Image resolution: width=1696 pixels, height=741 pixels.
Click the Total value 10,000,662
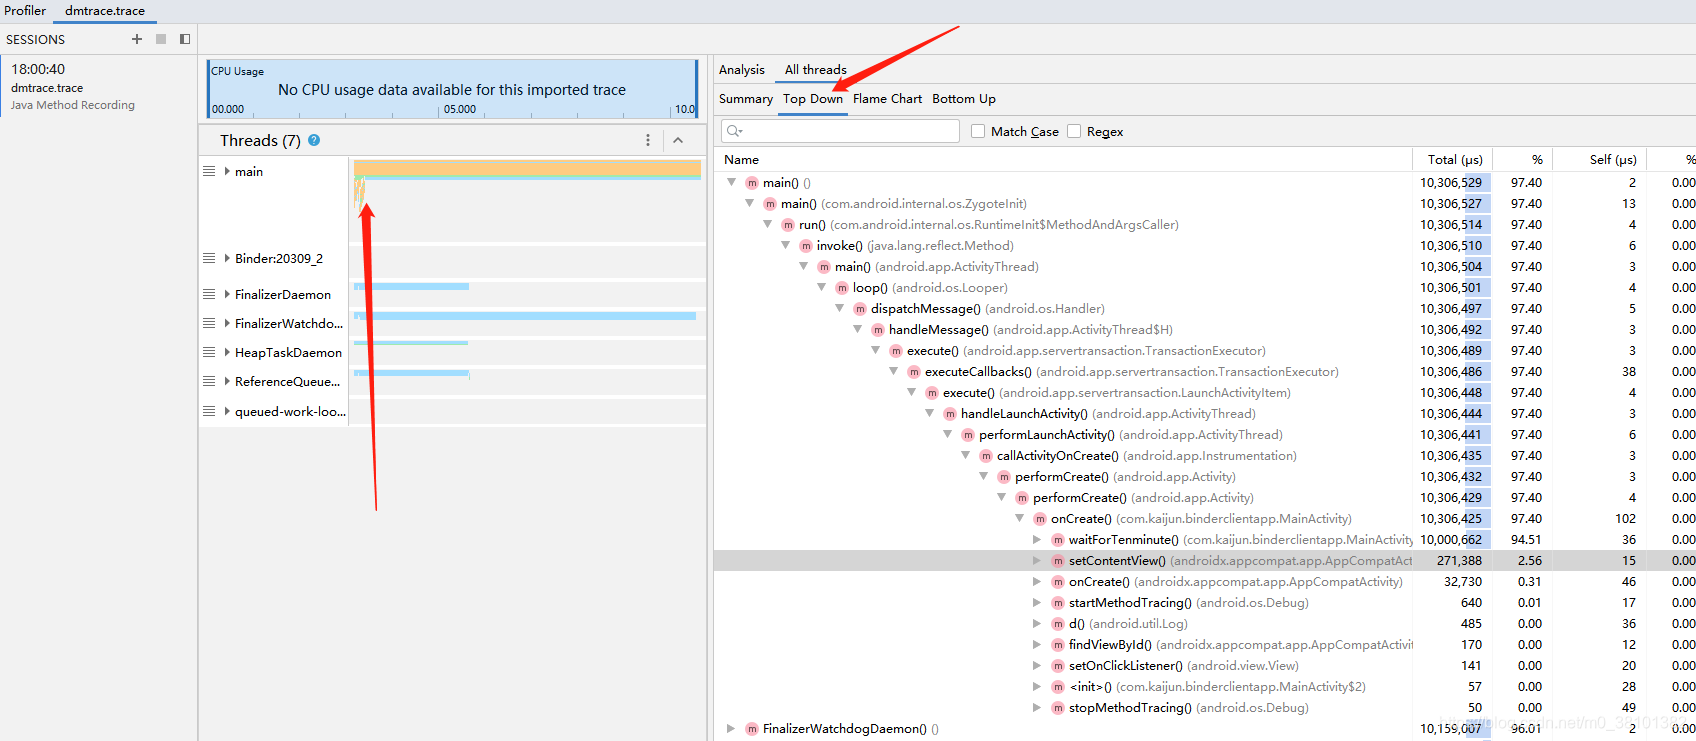(x=1451, y=539)
